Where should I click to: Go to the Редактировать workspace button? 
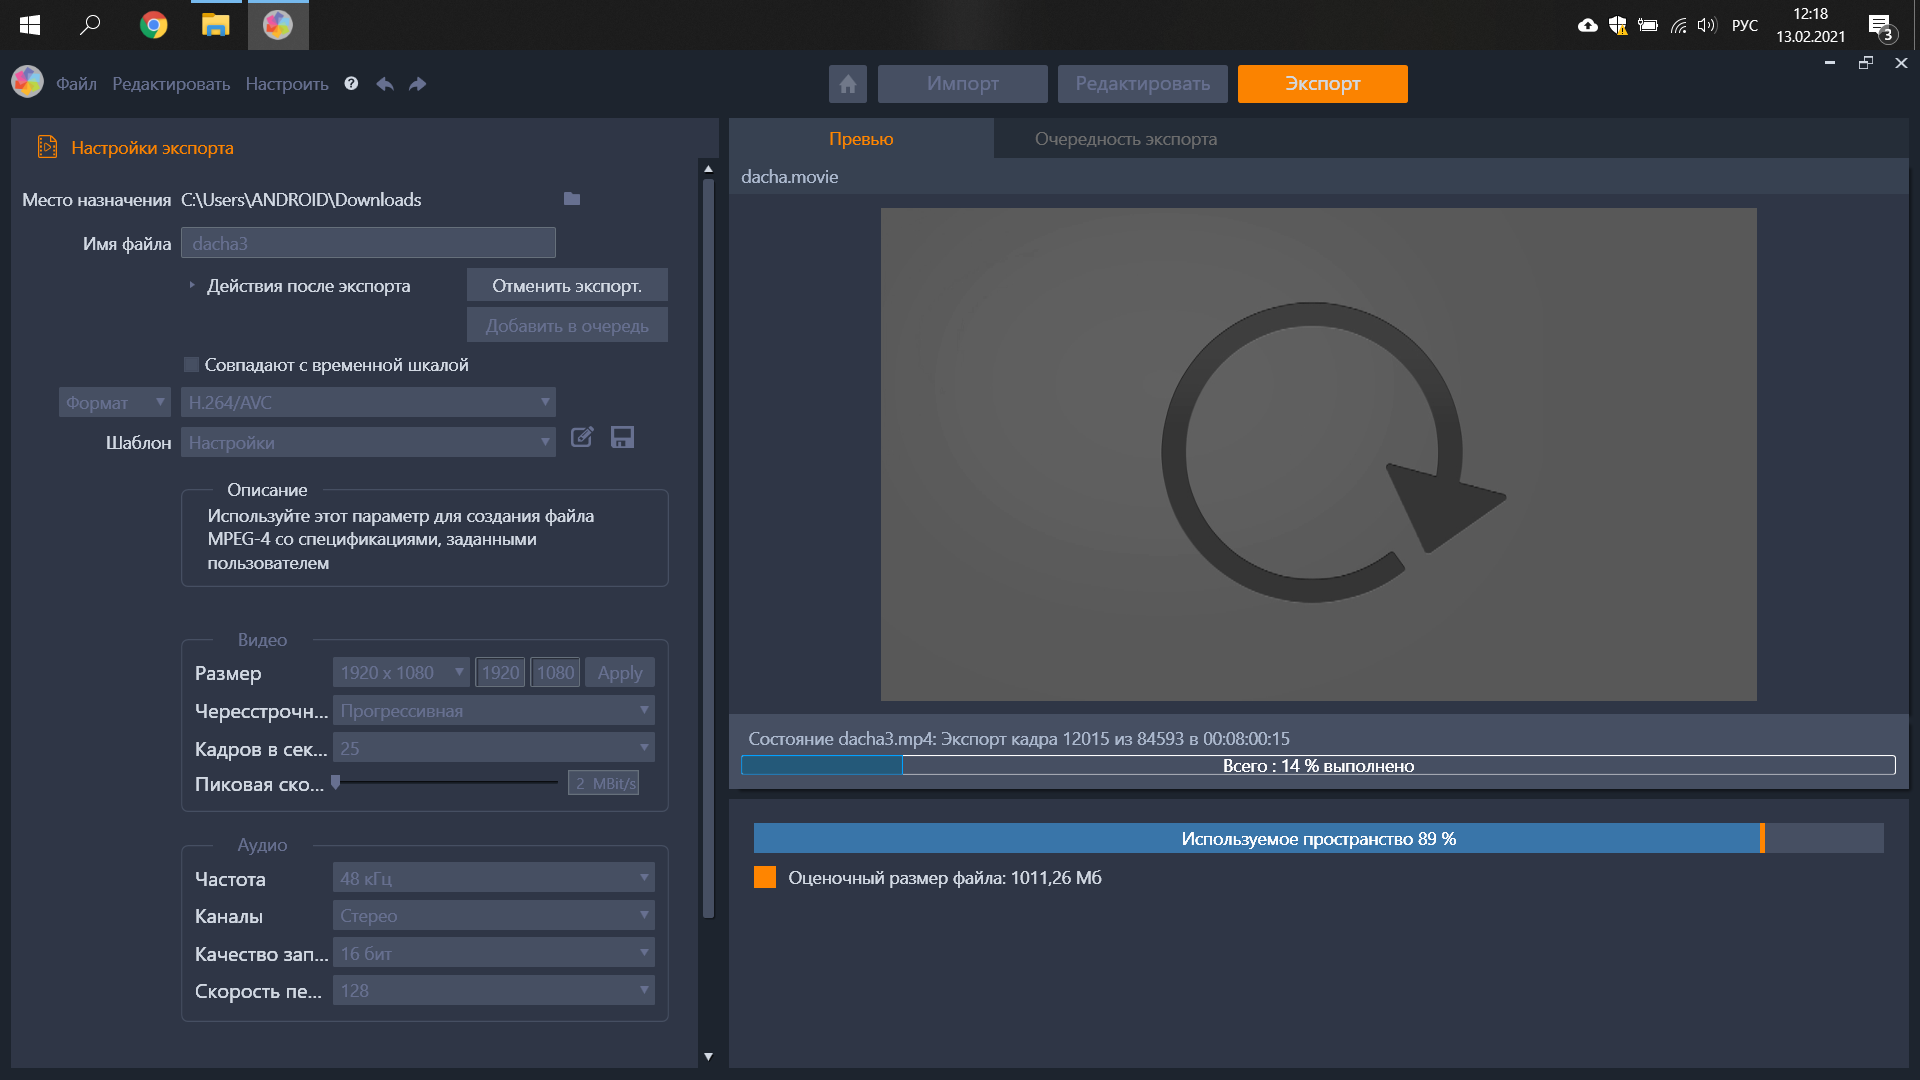pos(1143,84)
